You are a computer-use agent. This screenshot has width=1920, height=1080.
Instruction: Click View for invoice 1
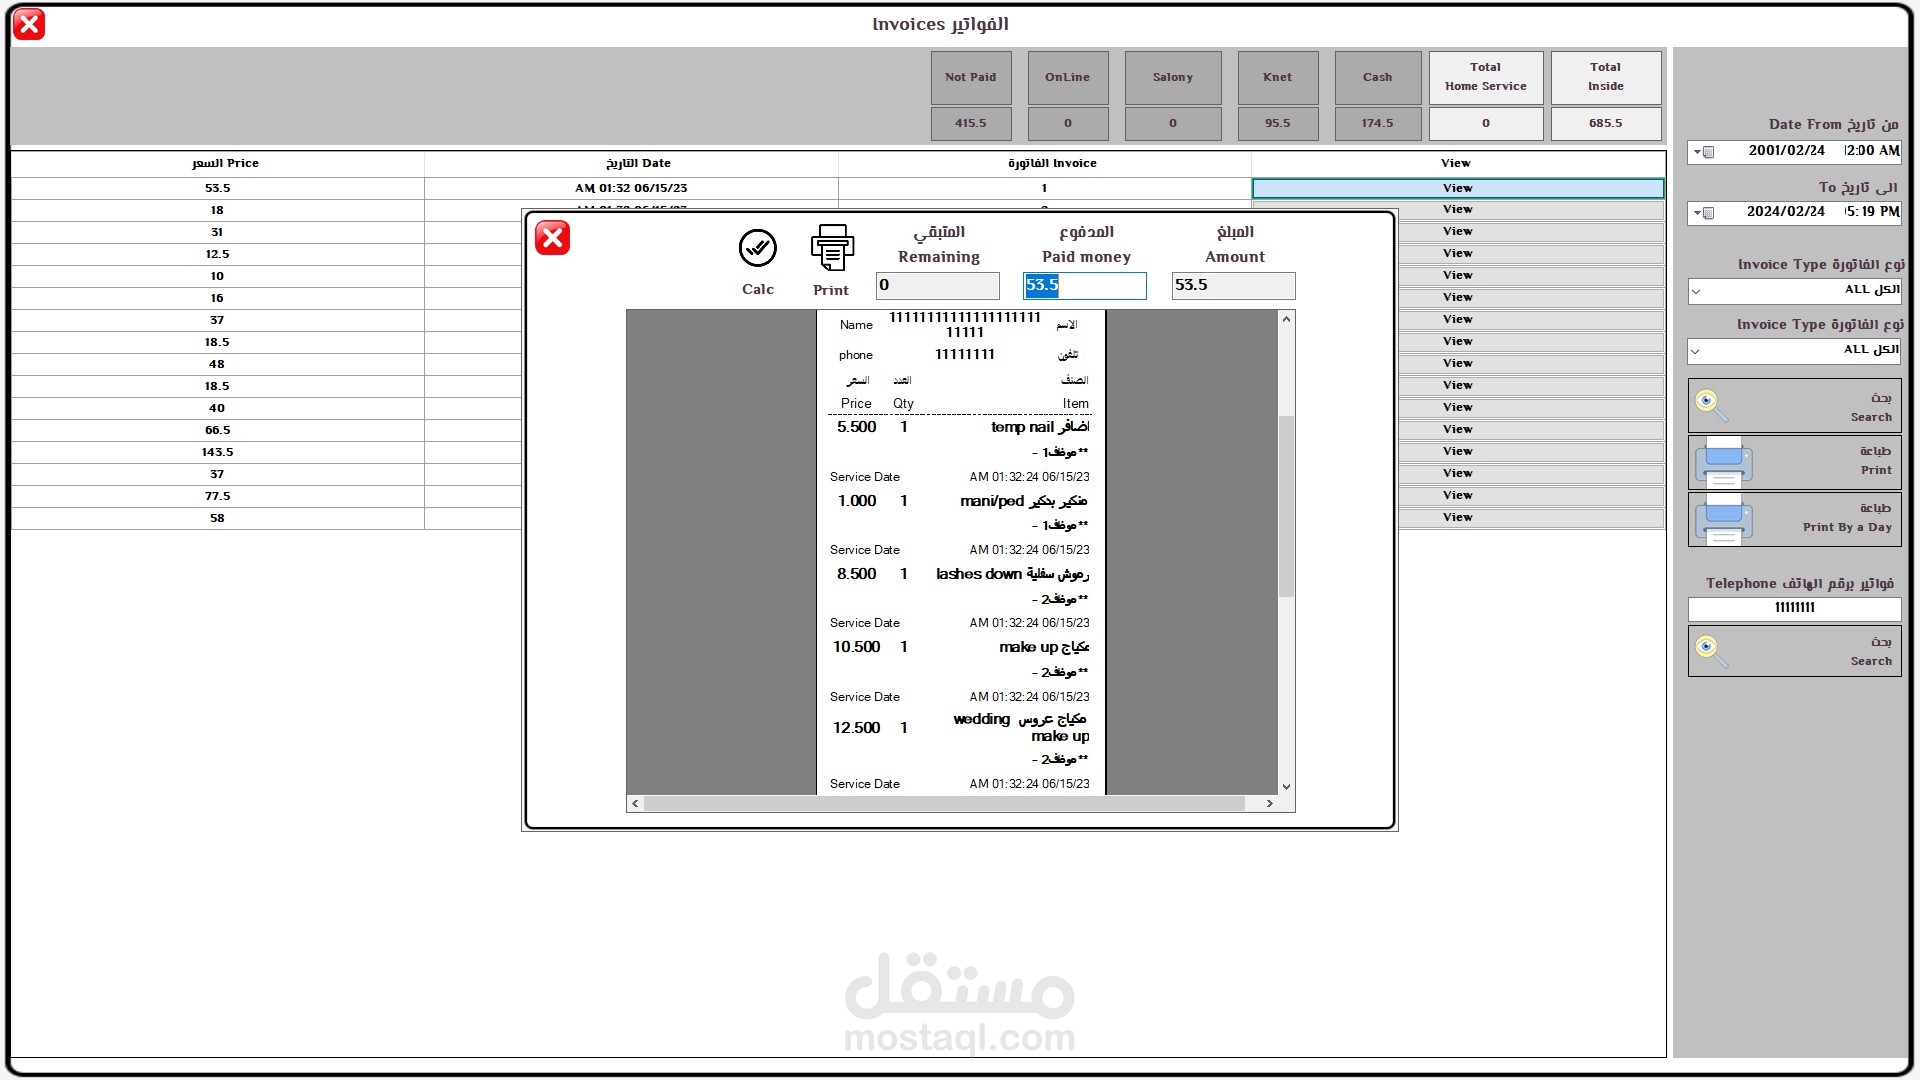click(1457, 188)
